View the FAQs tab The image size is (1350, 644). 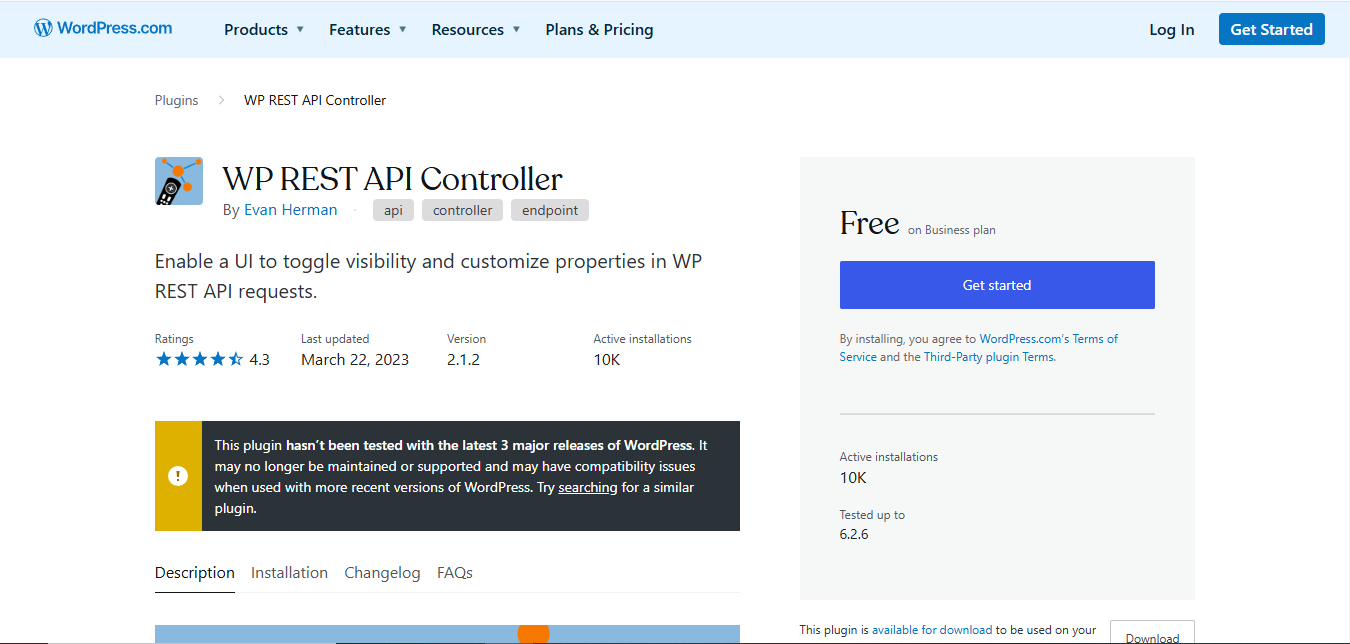[x=454, y=573]
